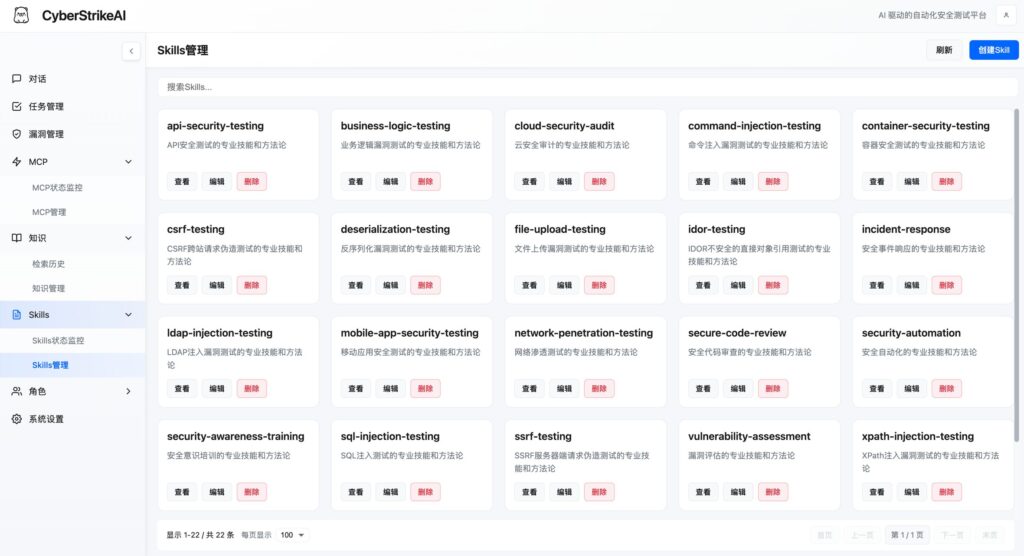Click the 漏洞管理 shield icon
The image size is (1024, 556).
point(16,134)
